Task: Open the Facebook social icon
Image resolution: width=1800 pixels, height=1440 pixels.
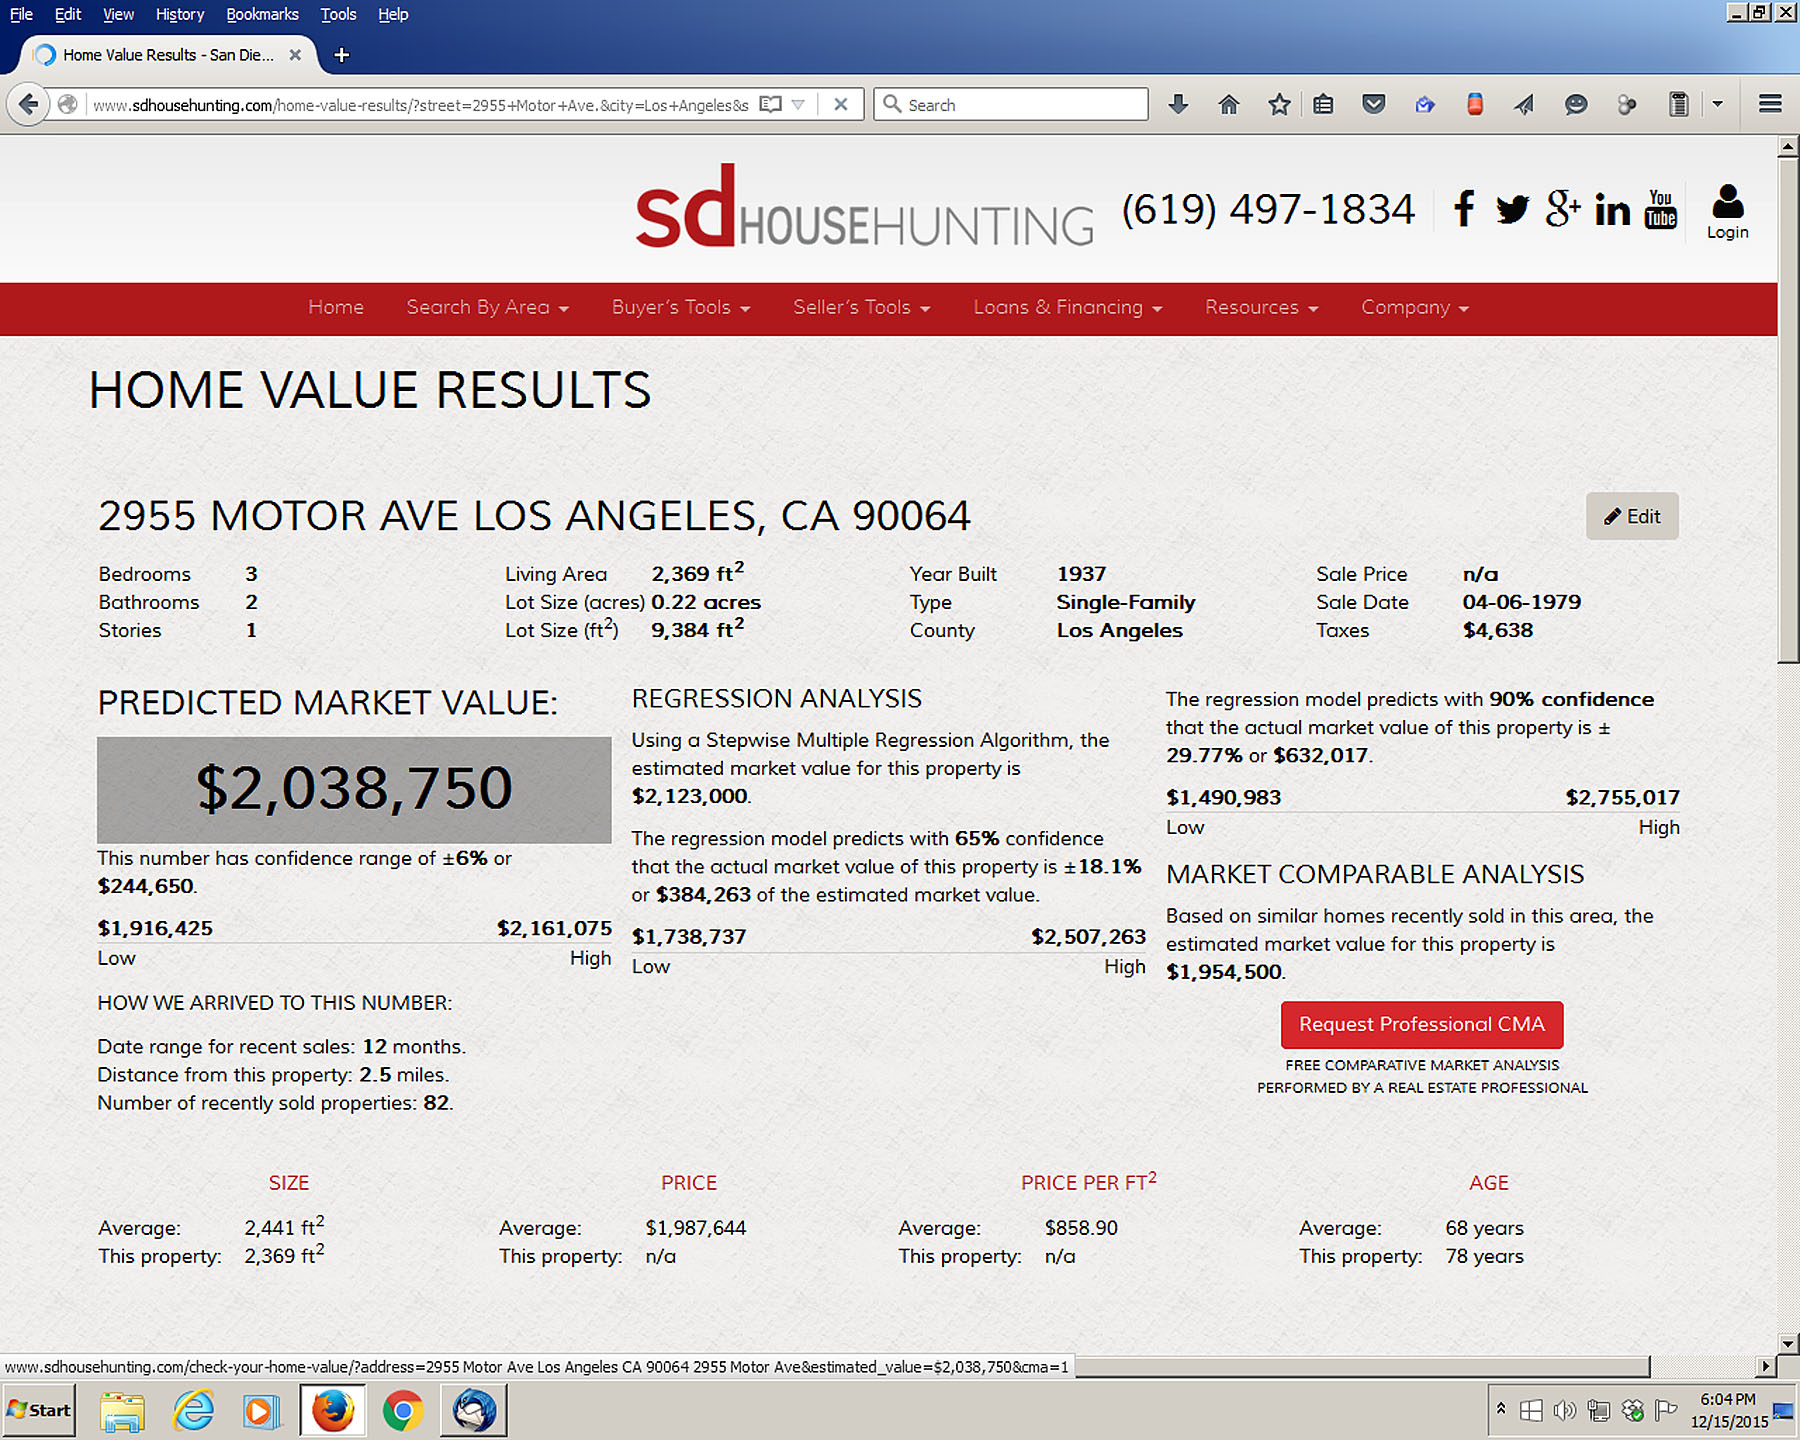Action: click(1463, 209)
